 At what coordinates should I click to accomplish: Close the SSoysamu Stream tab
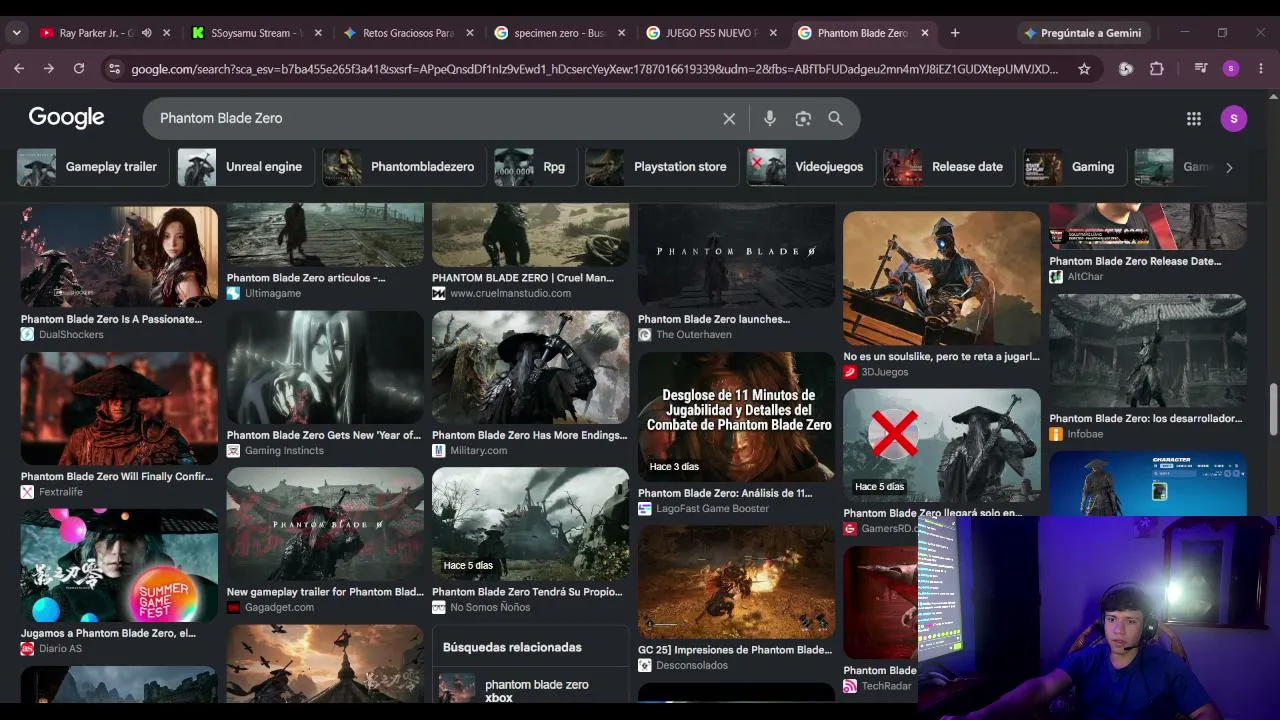pos(318,33)
